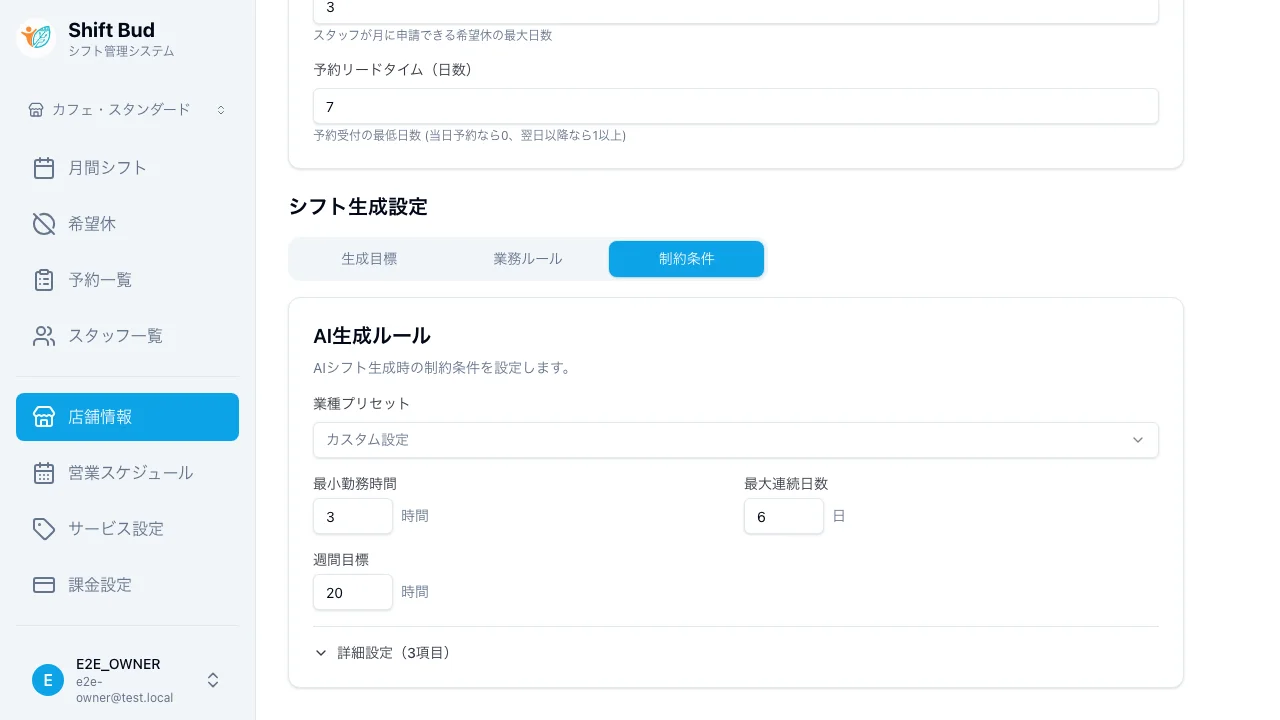
Task: Click the スタッフ一覧 people icon
Action: coord(44,336)
